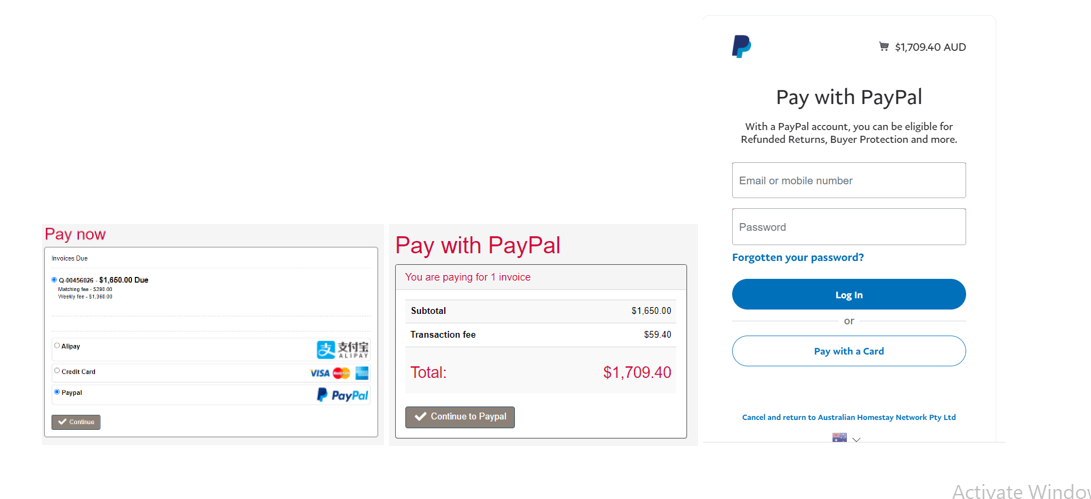Click the Alipay logo
The image size is (1091, 499).
point(343,349)
